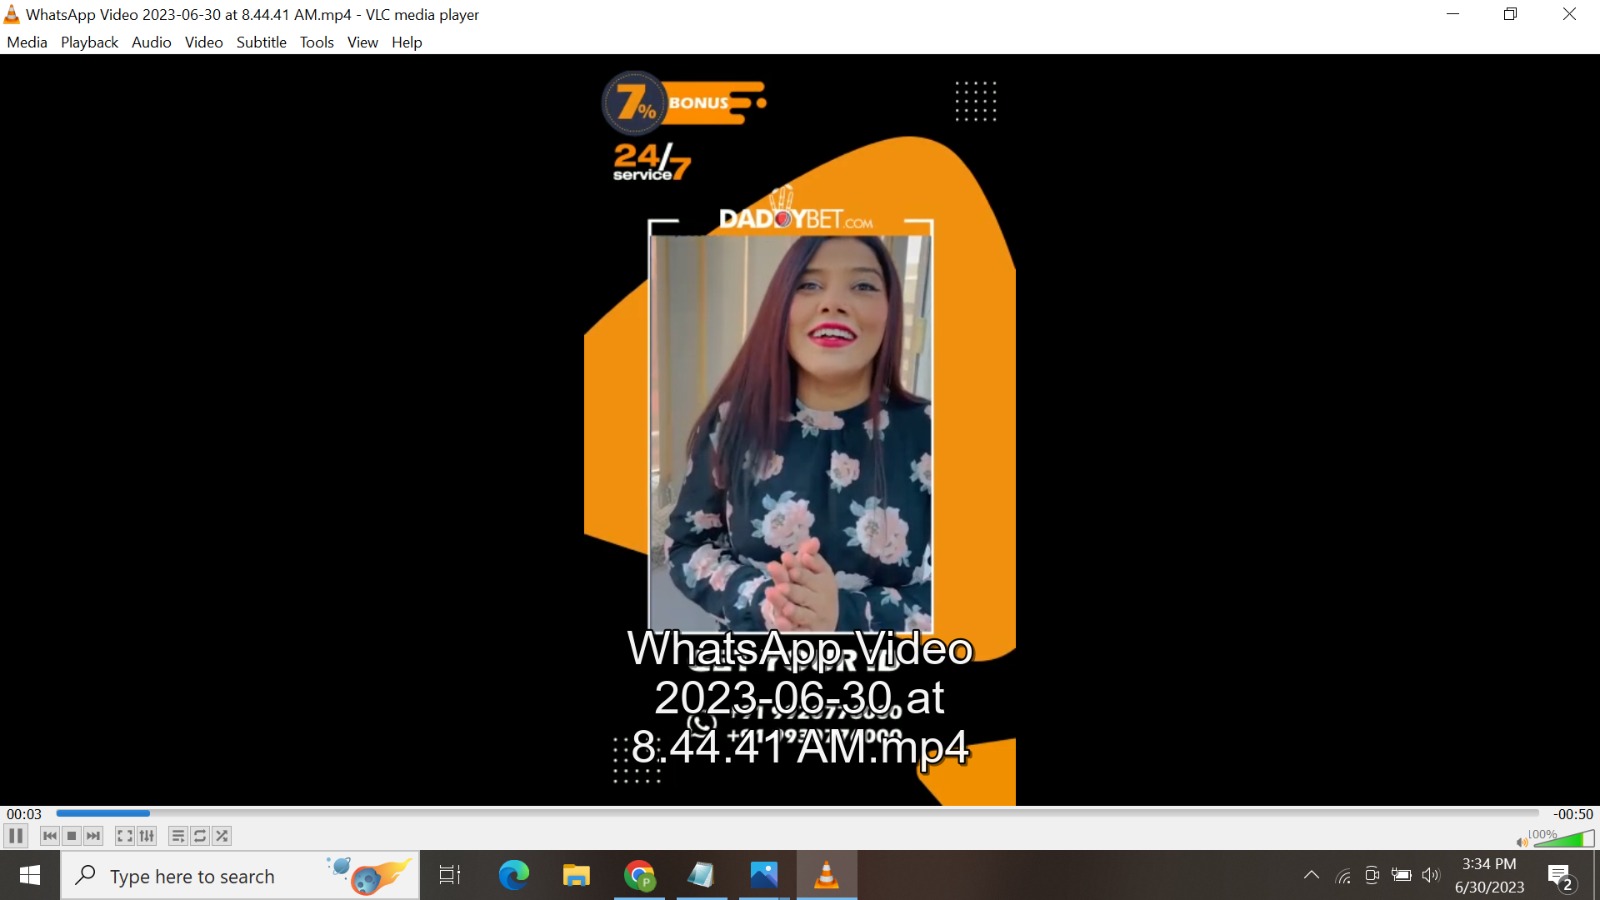Pause the video playback
The image size is (1600, 900).
pos(16,836)
